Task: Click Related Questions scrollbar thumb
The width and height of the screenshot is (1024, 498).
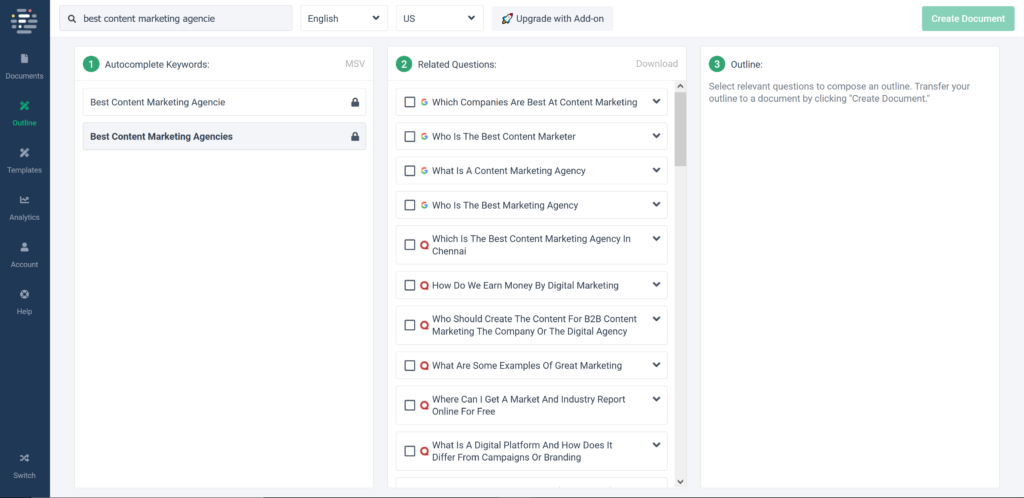Action: (680, 129)
